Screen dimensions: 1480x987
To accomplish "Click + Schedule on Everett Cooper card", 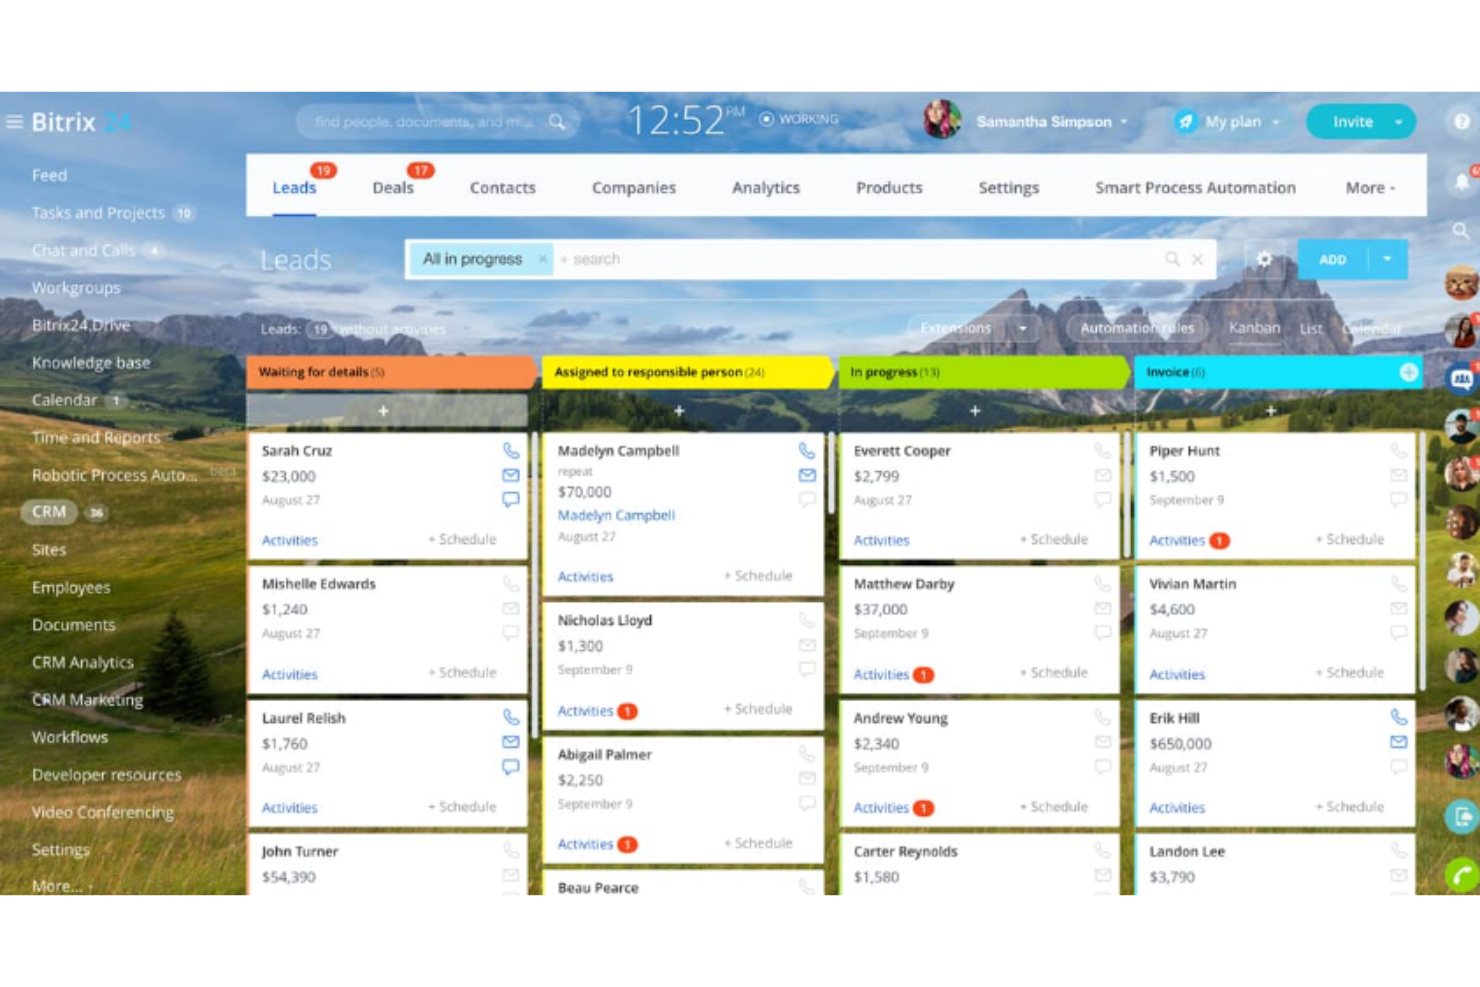I will pos(1053,539).
